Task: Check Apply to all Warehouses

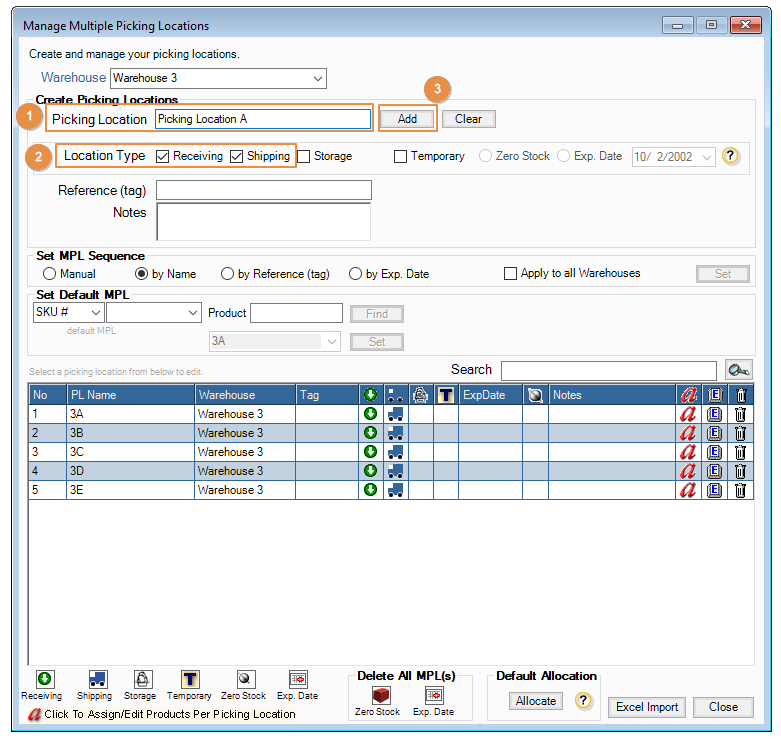Action: click(510, 274)
